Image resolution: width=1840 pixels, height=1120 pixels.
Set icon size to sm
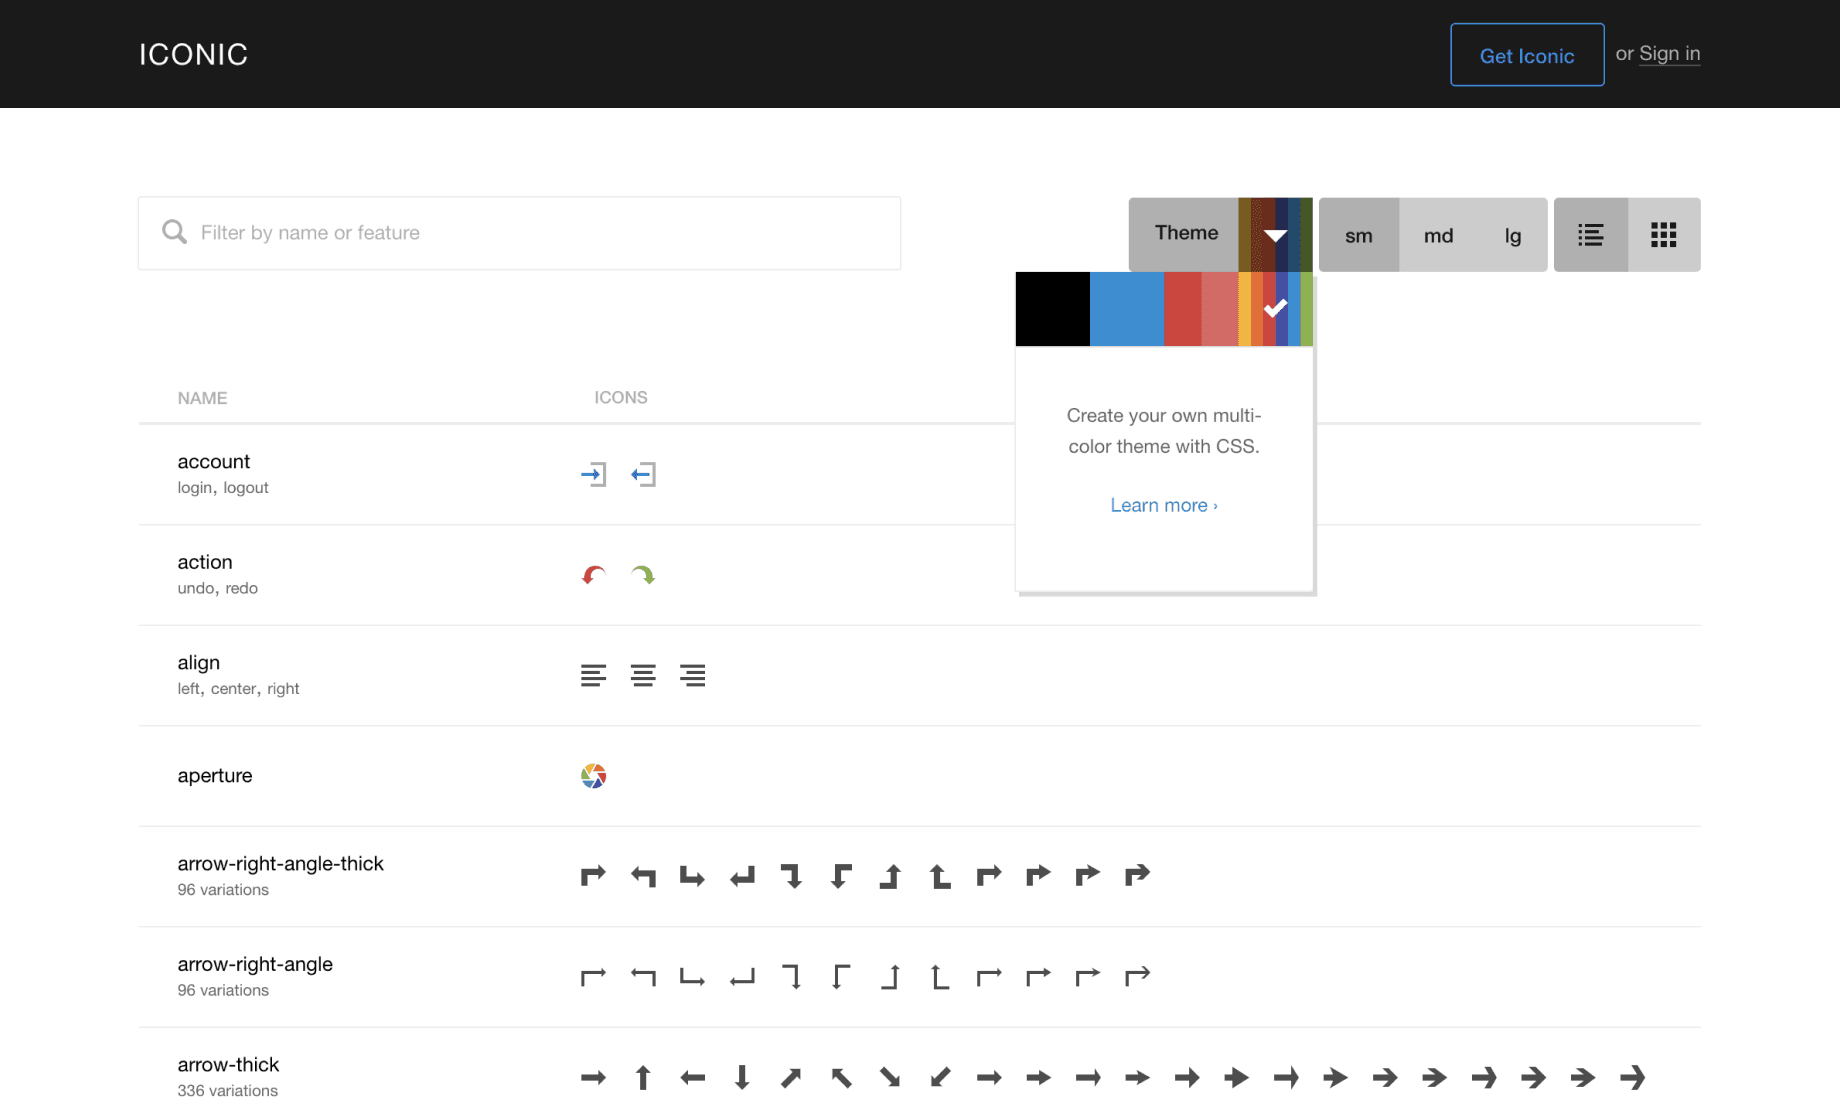[1358, 236]
